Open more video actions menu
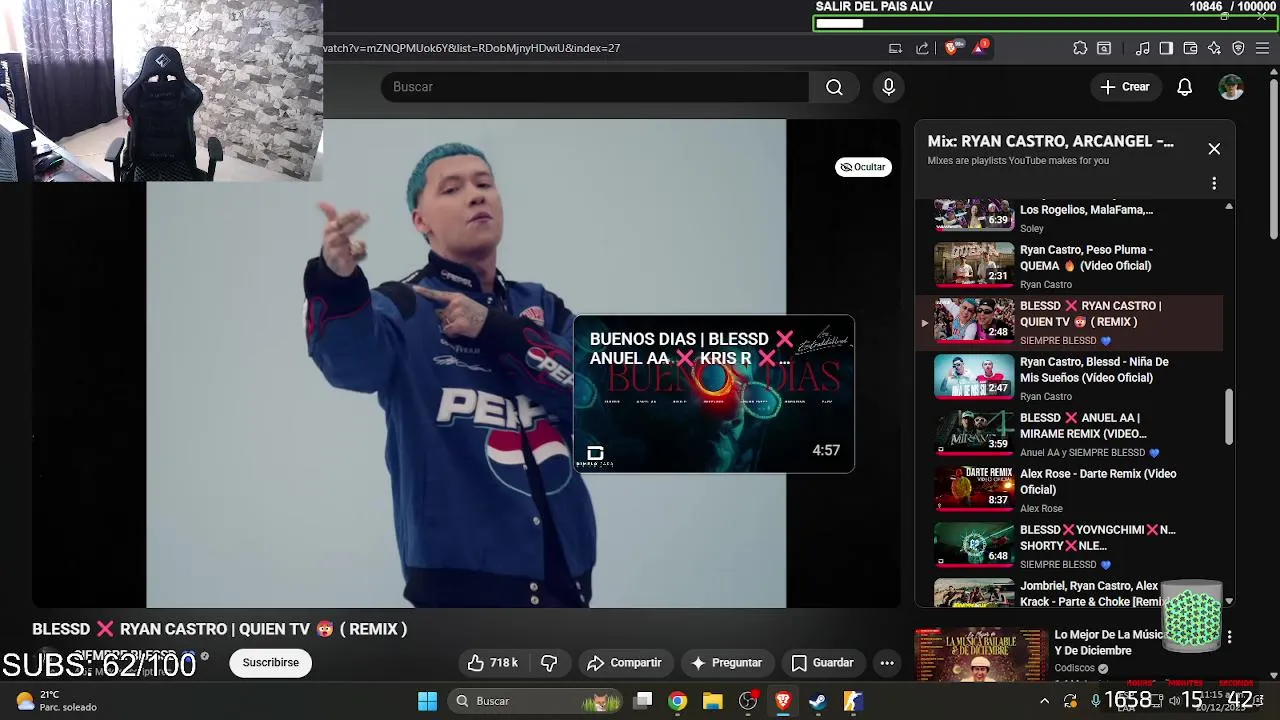 887,663
